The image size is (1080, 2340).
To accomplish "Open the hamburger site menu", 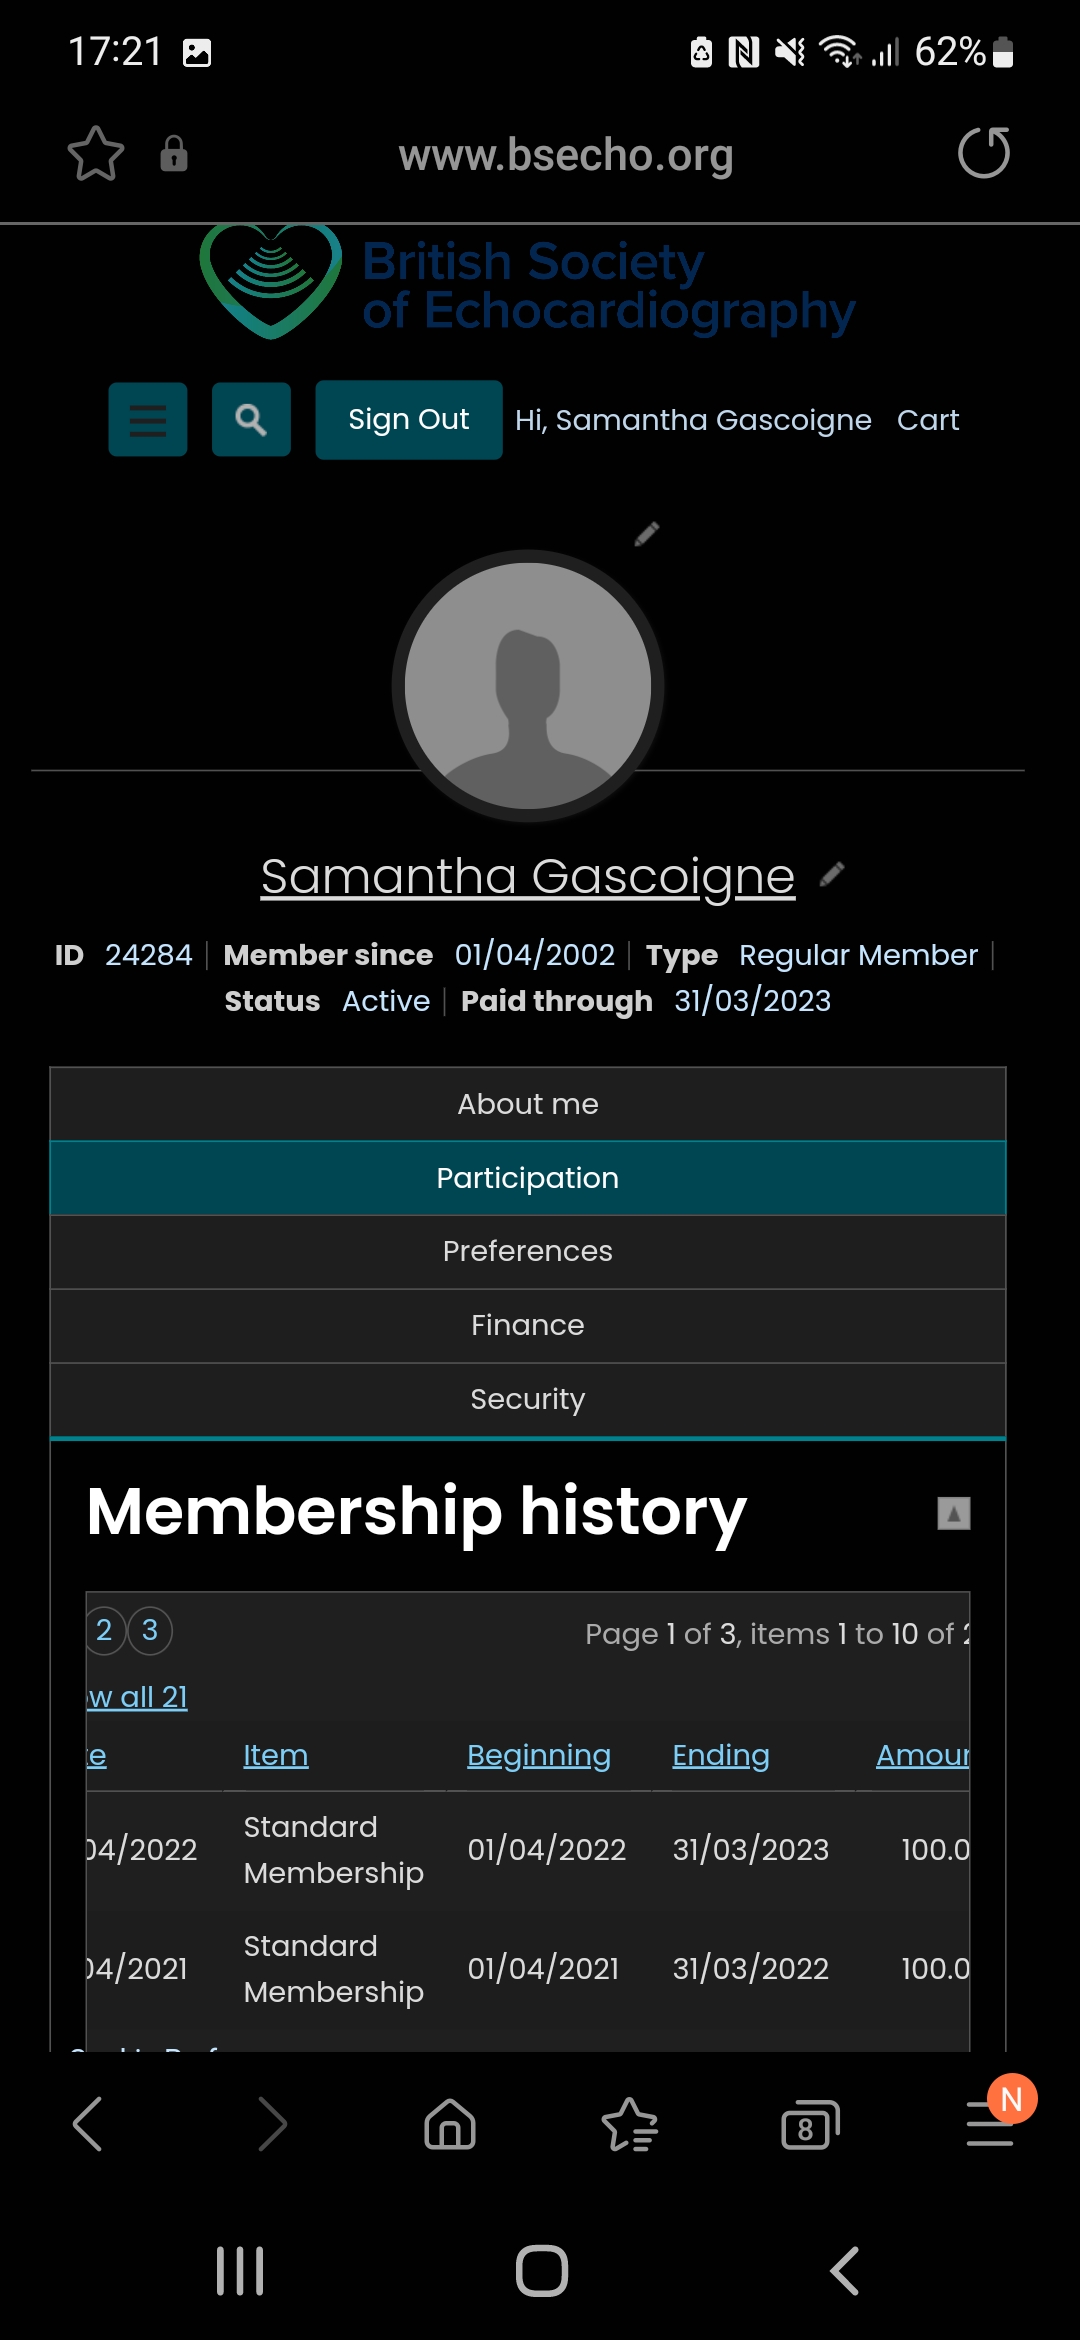I will click(148, 420).
